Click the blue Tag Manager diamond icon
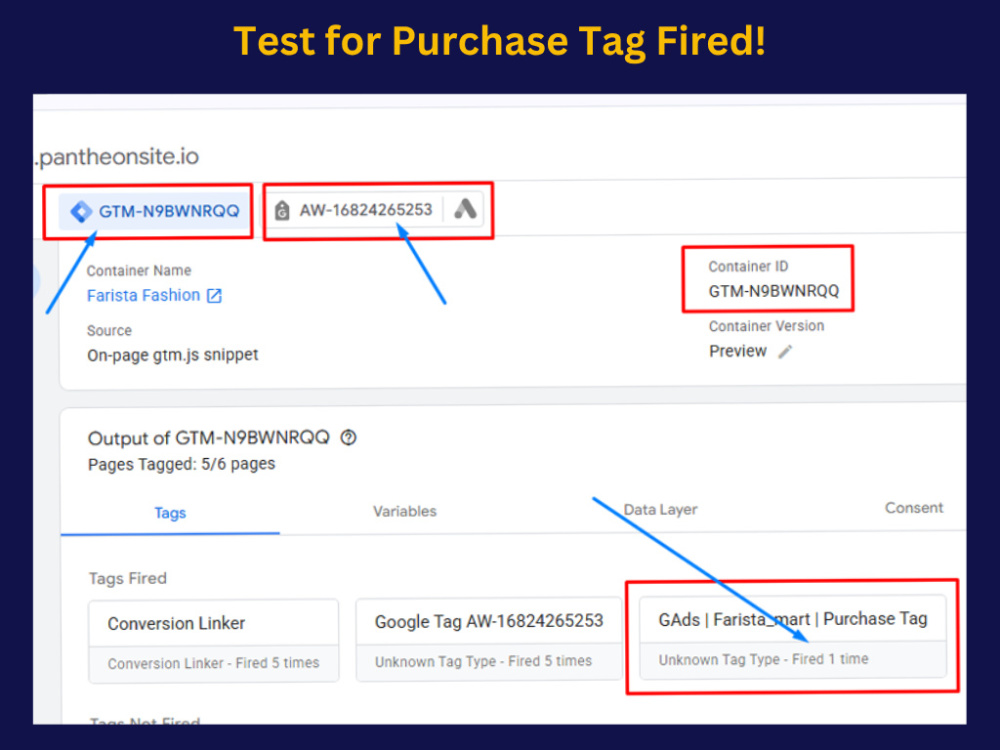This screenshot has width=1000, height=750. coord(81,211)
